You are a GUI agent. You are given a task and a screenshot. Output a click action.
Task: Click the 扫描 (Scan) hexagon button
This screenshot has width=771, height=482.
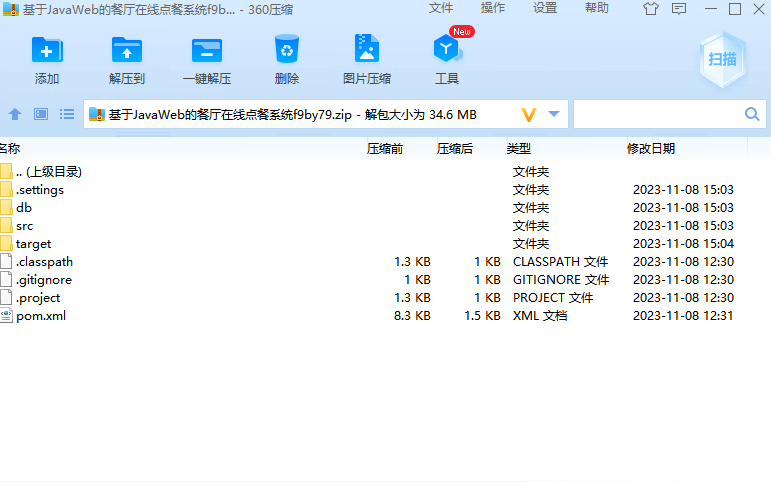pos(722,60)
